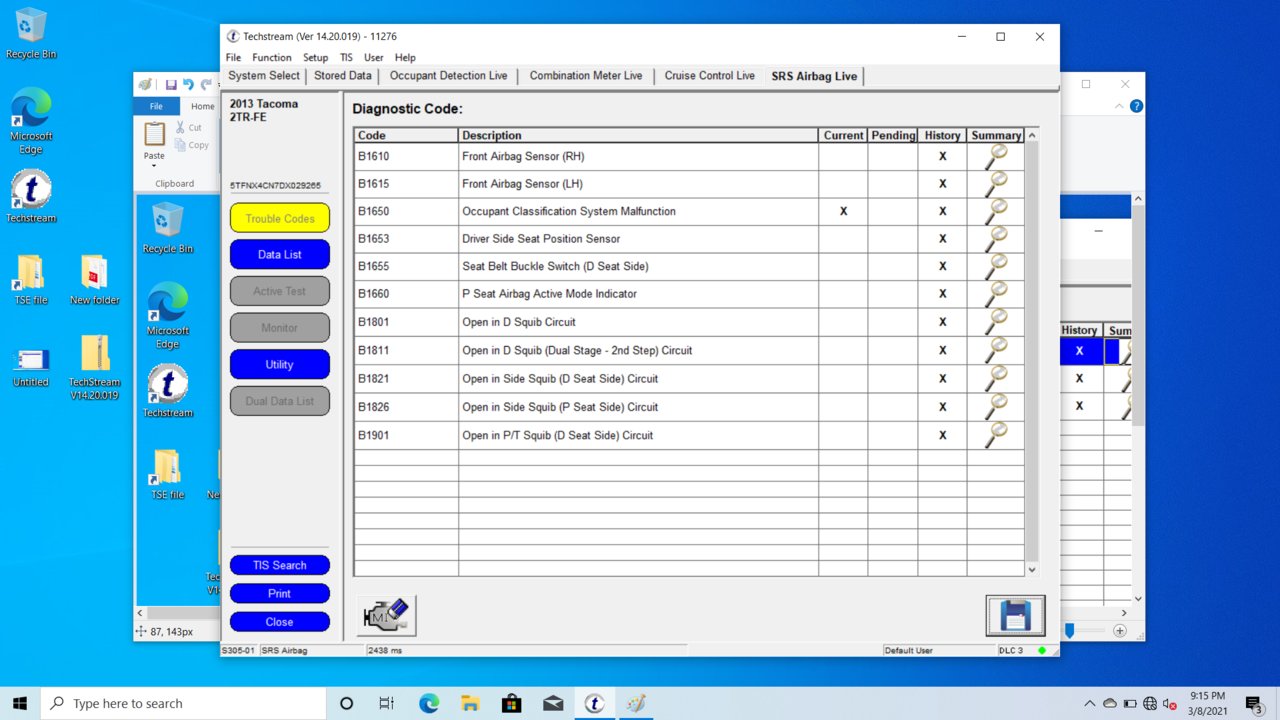Open the Windows Start menu
Image resolution: width=1280 pixels, height=720 pixels.
click(20, 703)
